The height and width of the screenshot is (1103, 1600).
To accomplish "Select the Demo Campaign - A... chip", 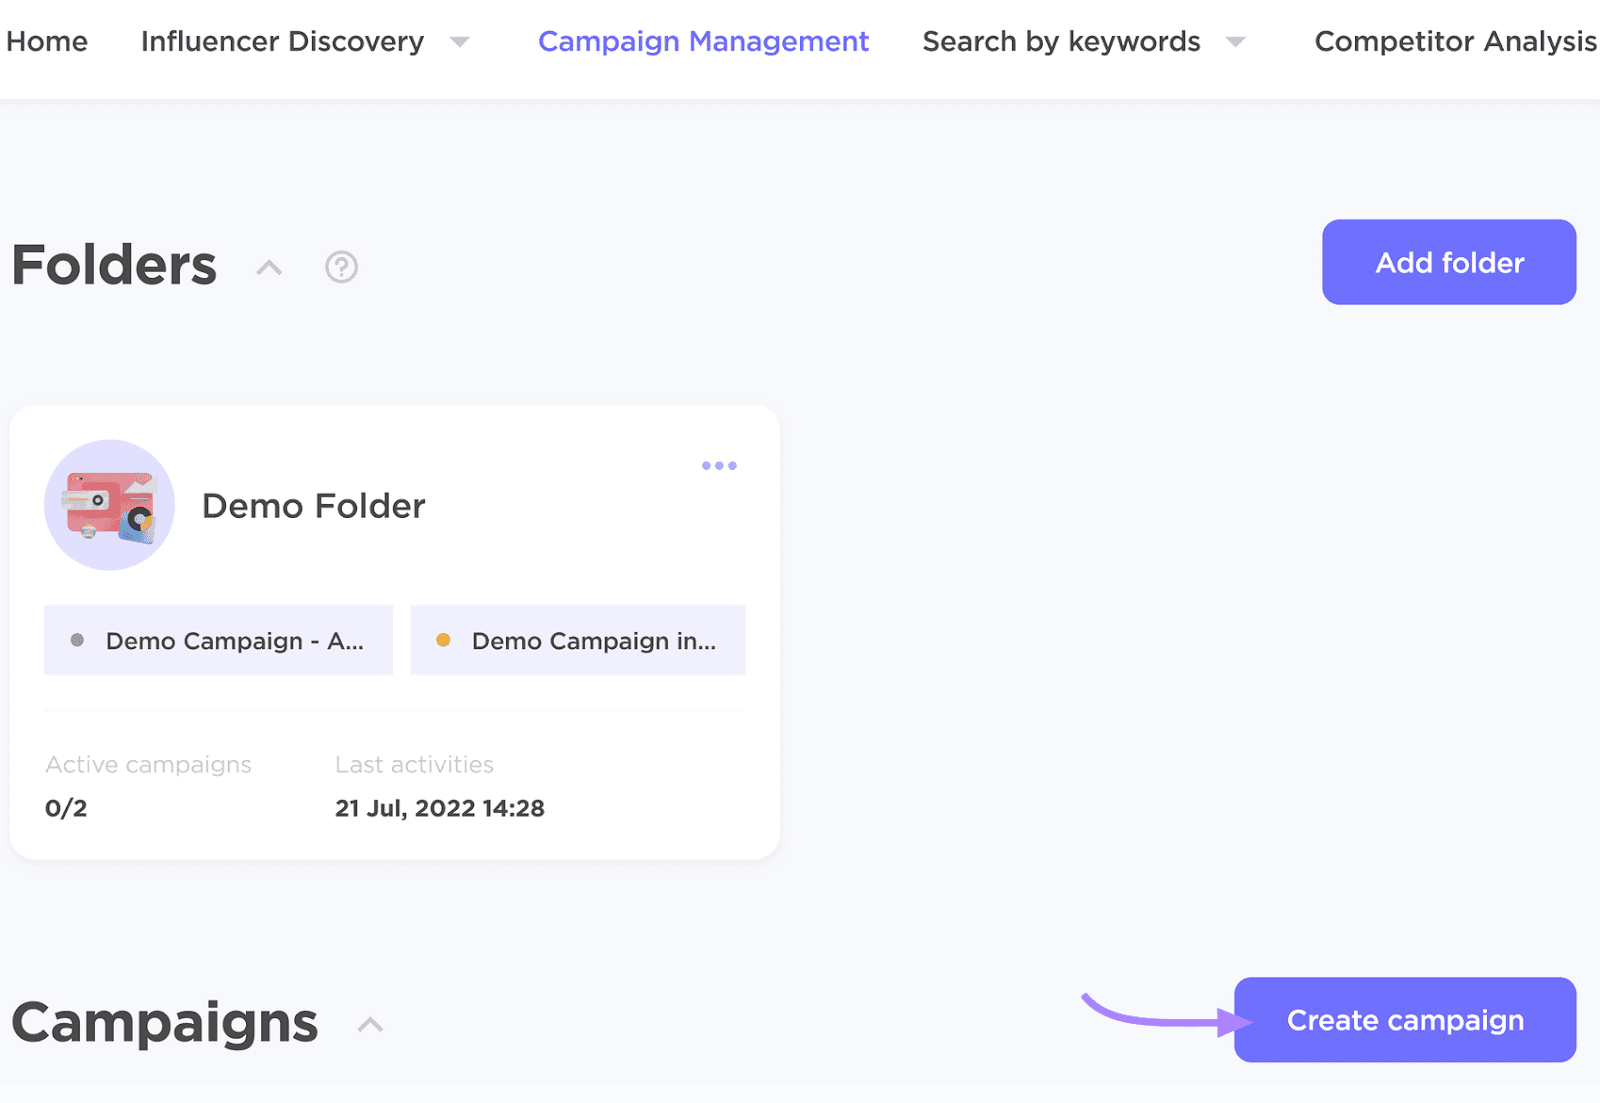I will point(218,640).
